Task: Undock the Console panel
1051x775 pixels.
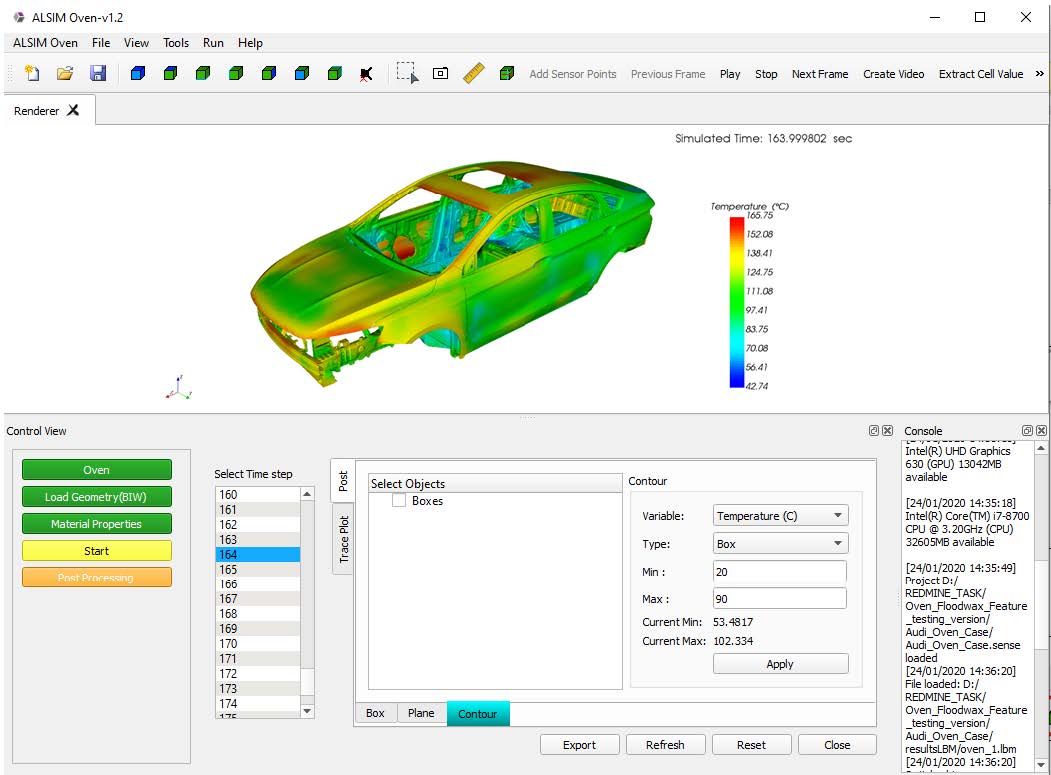Action: [1027, 430]
